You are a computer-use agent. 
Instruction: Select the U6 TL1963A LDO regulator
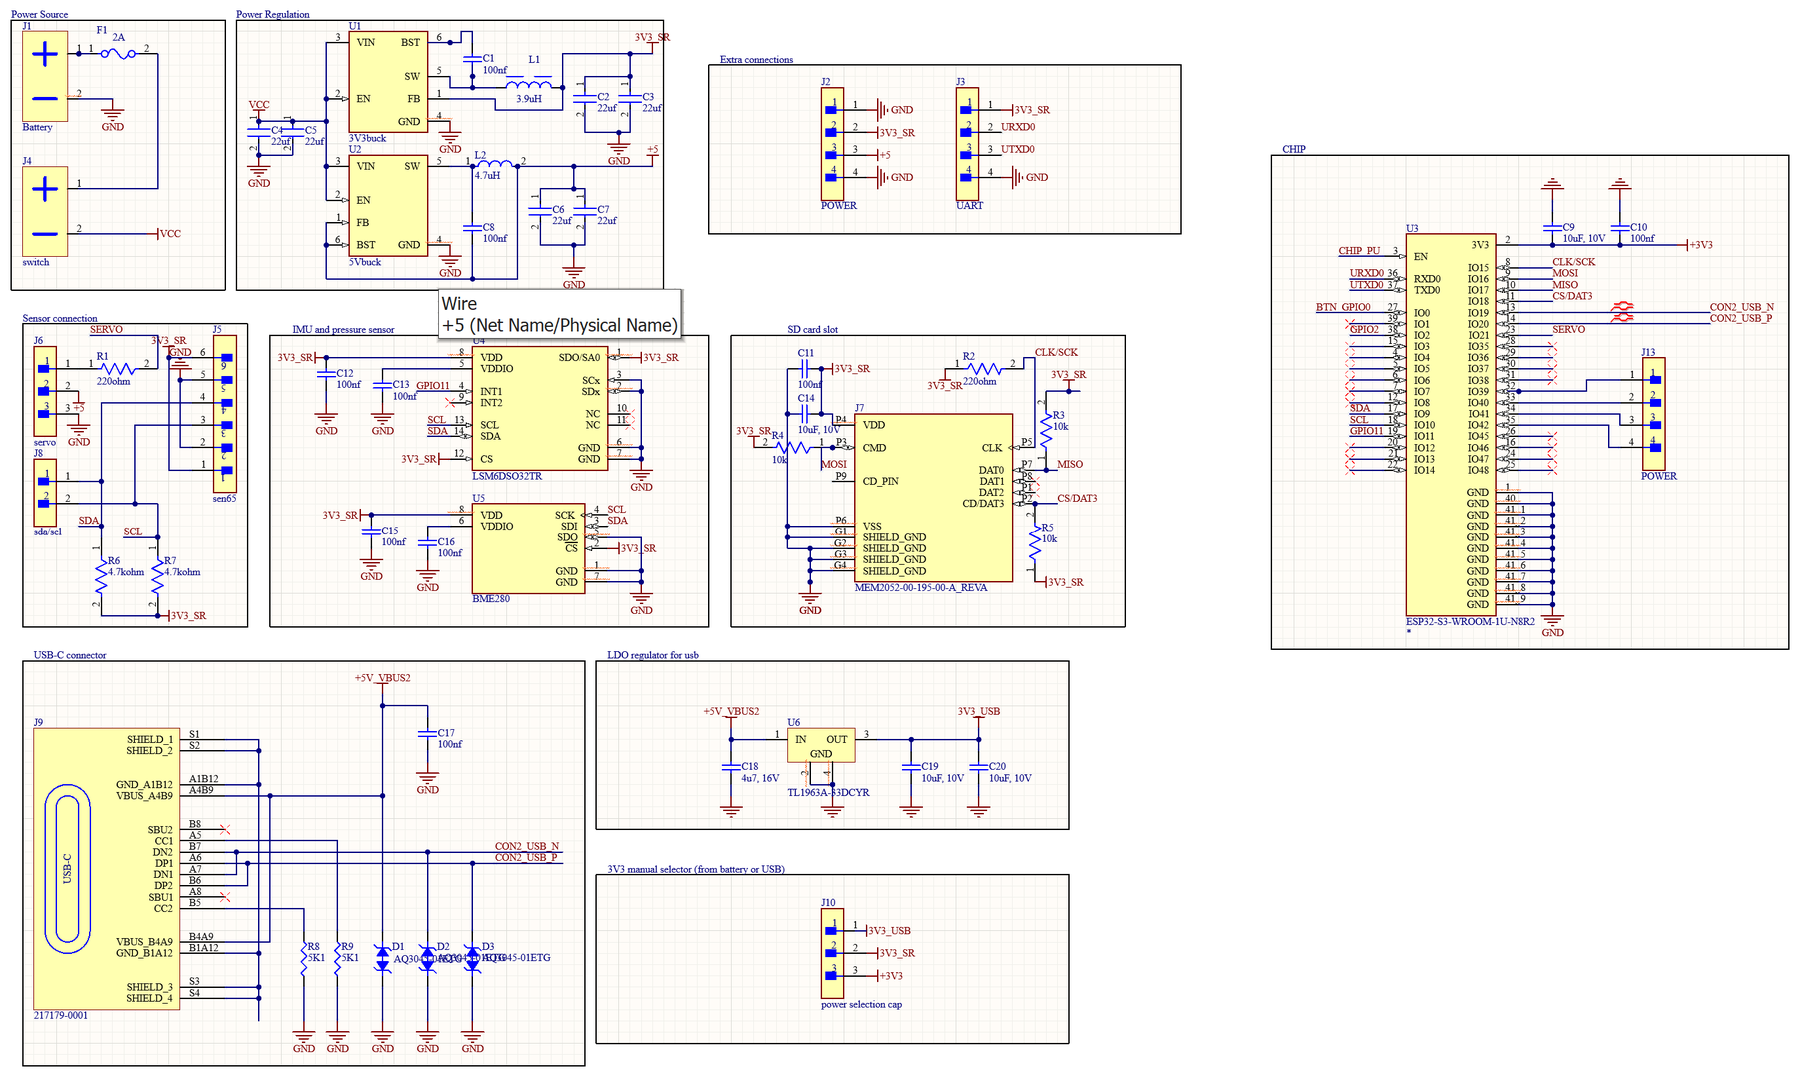coord(820,746)
